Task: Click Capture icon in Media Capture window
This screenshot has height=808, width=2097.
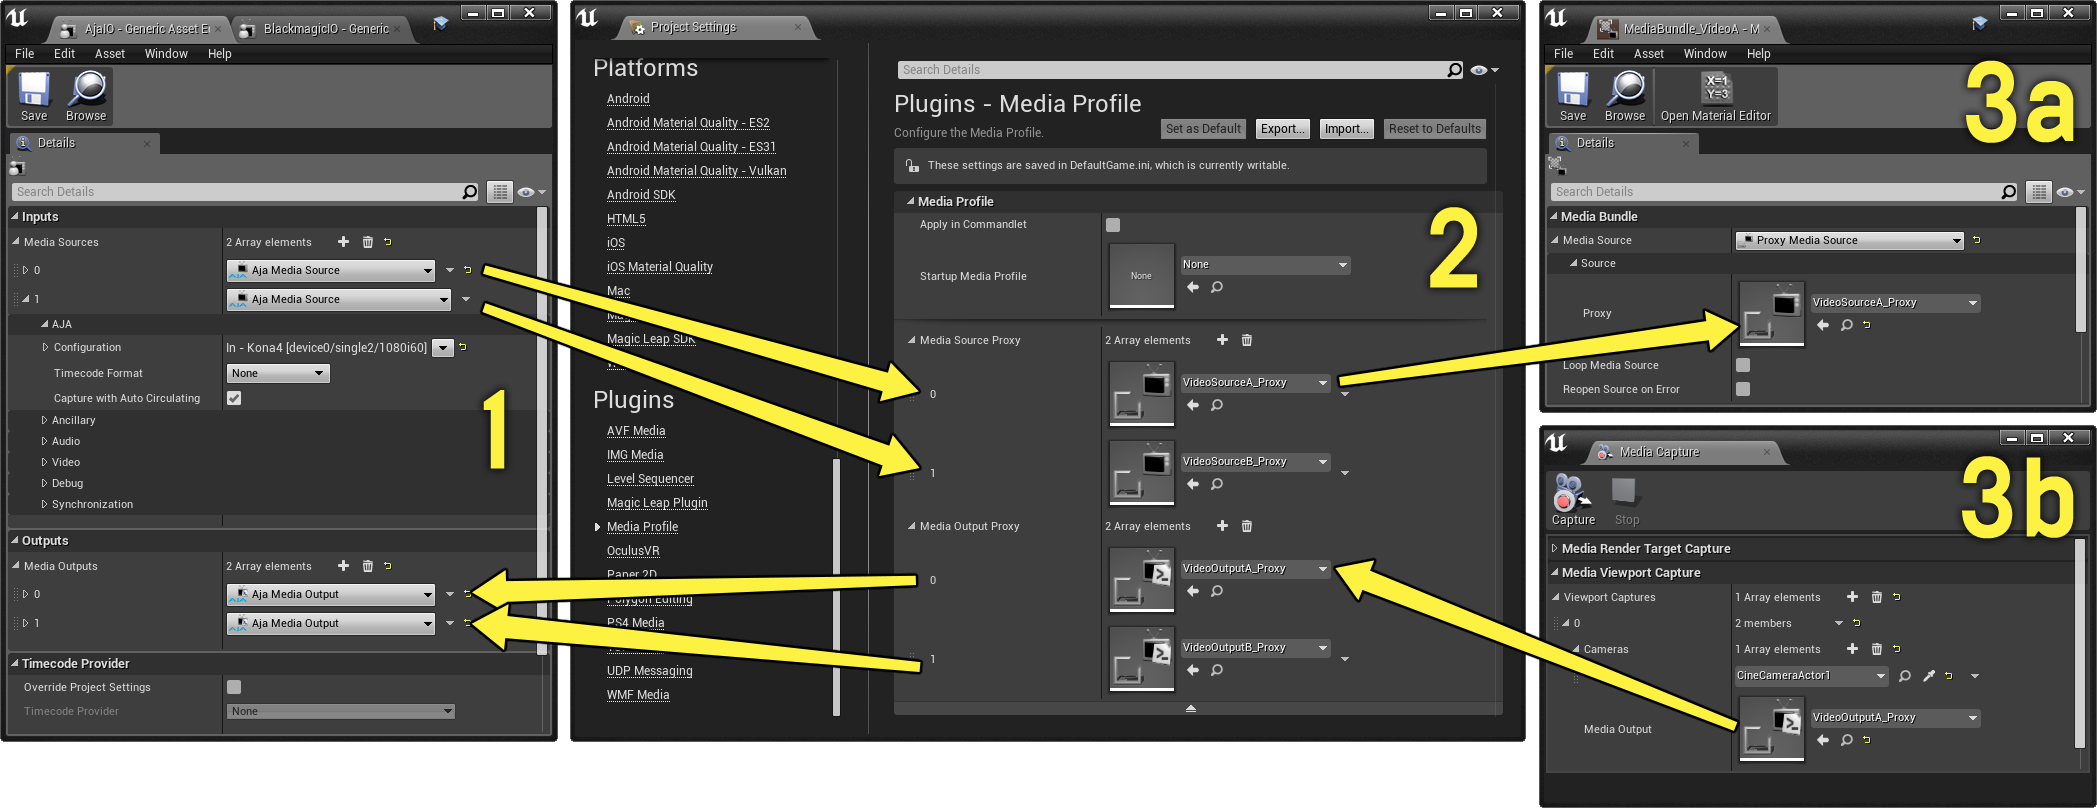Action: coord(1573,500)
